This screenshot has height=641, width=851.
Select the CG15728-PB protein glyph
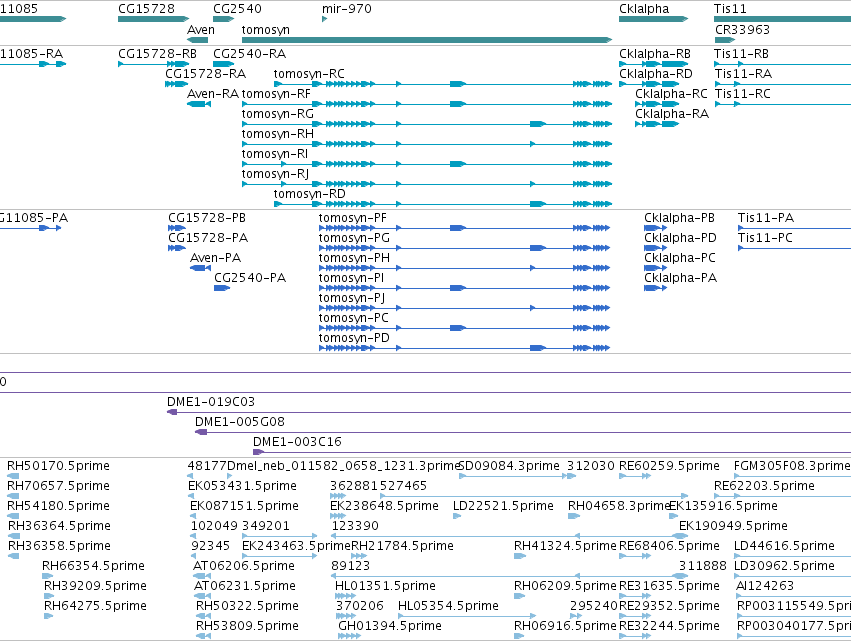(x=177, y=228)
